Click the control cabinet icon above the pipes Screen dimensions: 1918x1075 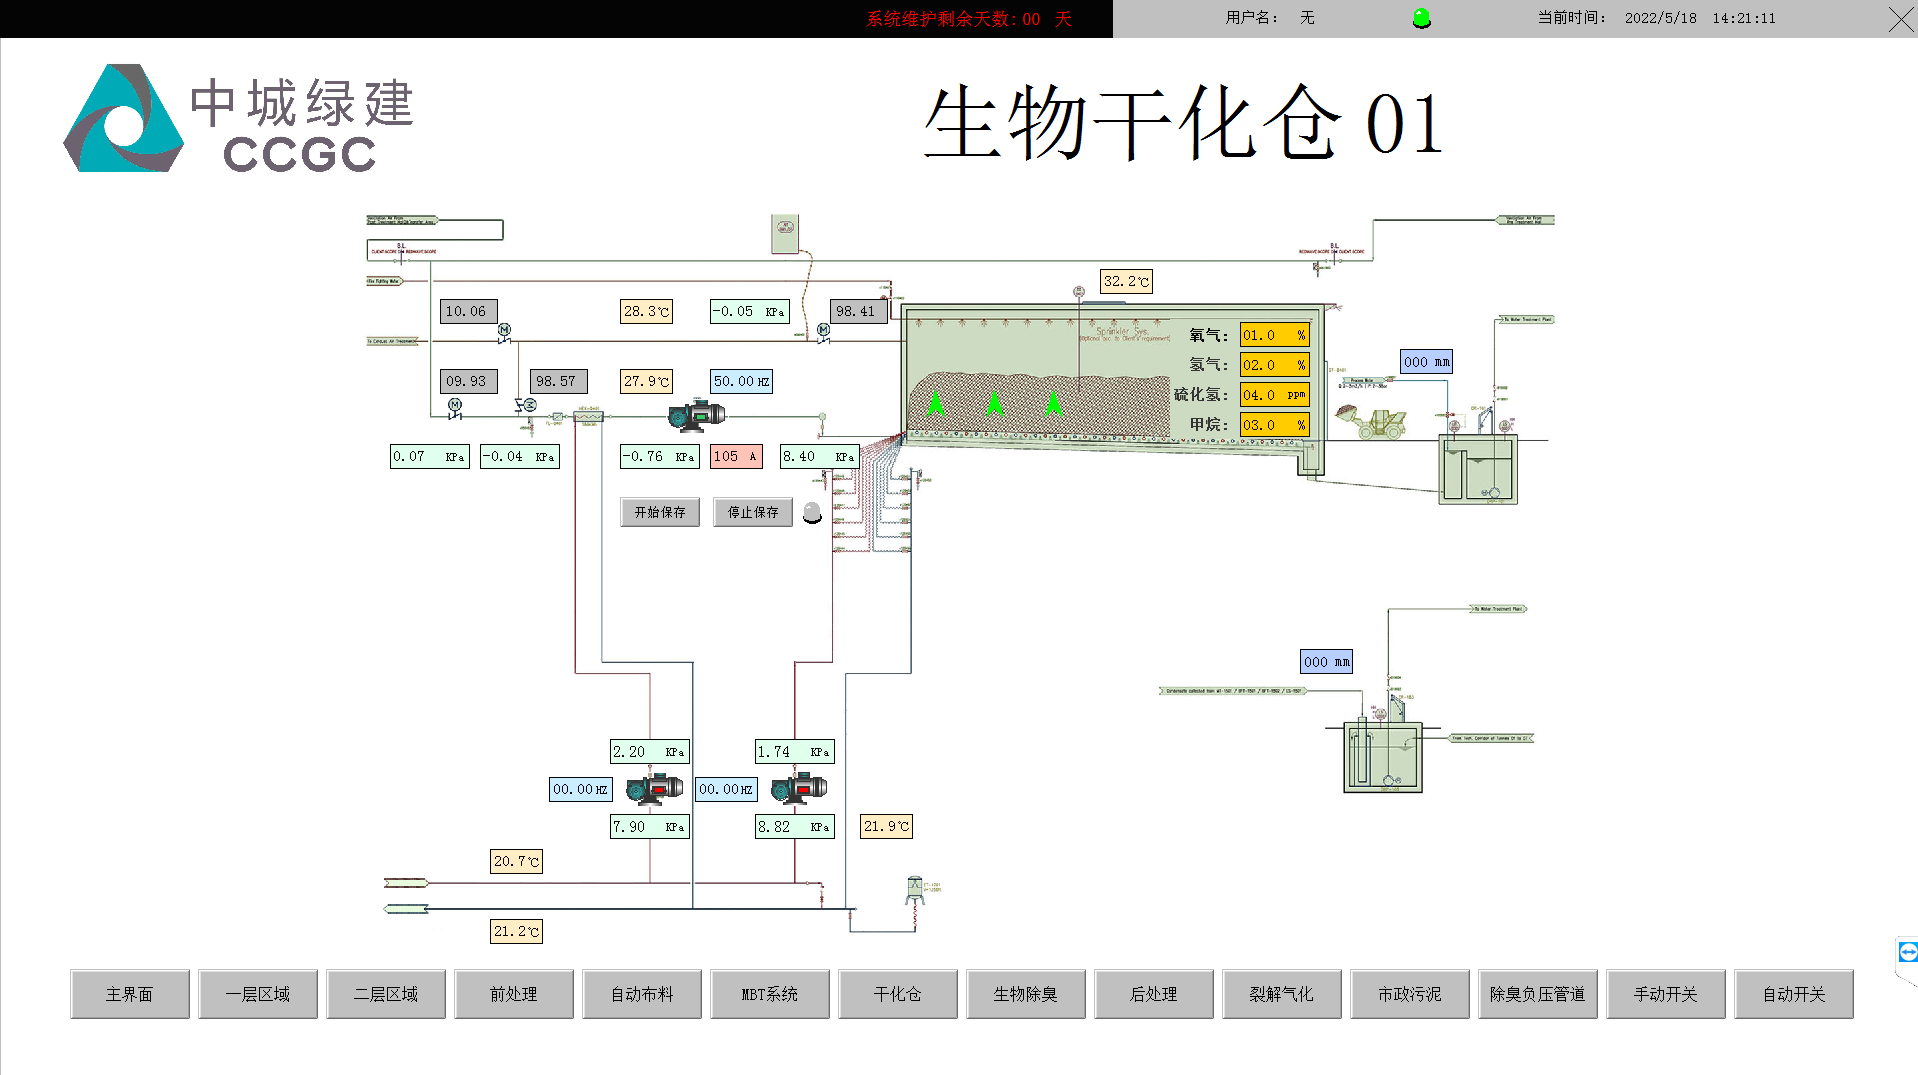point(785,234)
